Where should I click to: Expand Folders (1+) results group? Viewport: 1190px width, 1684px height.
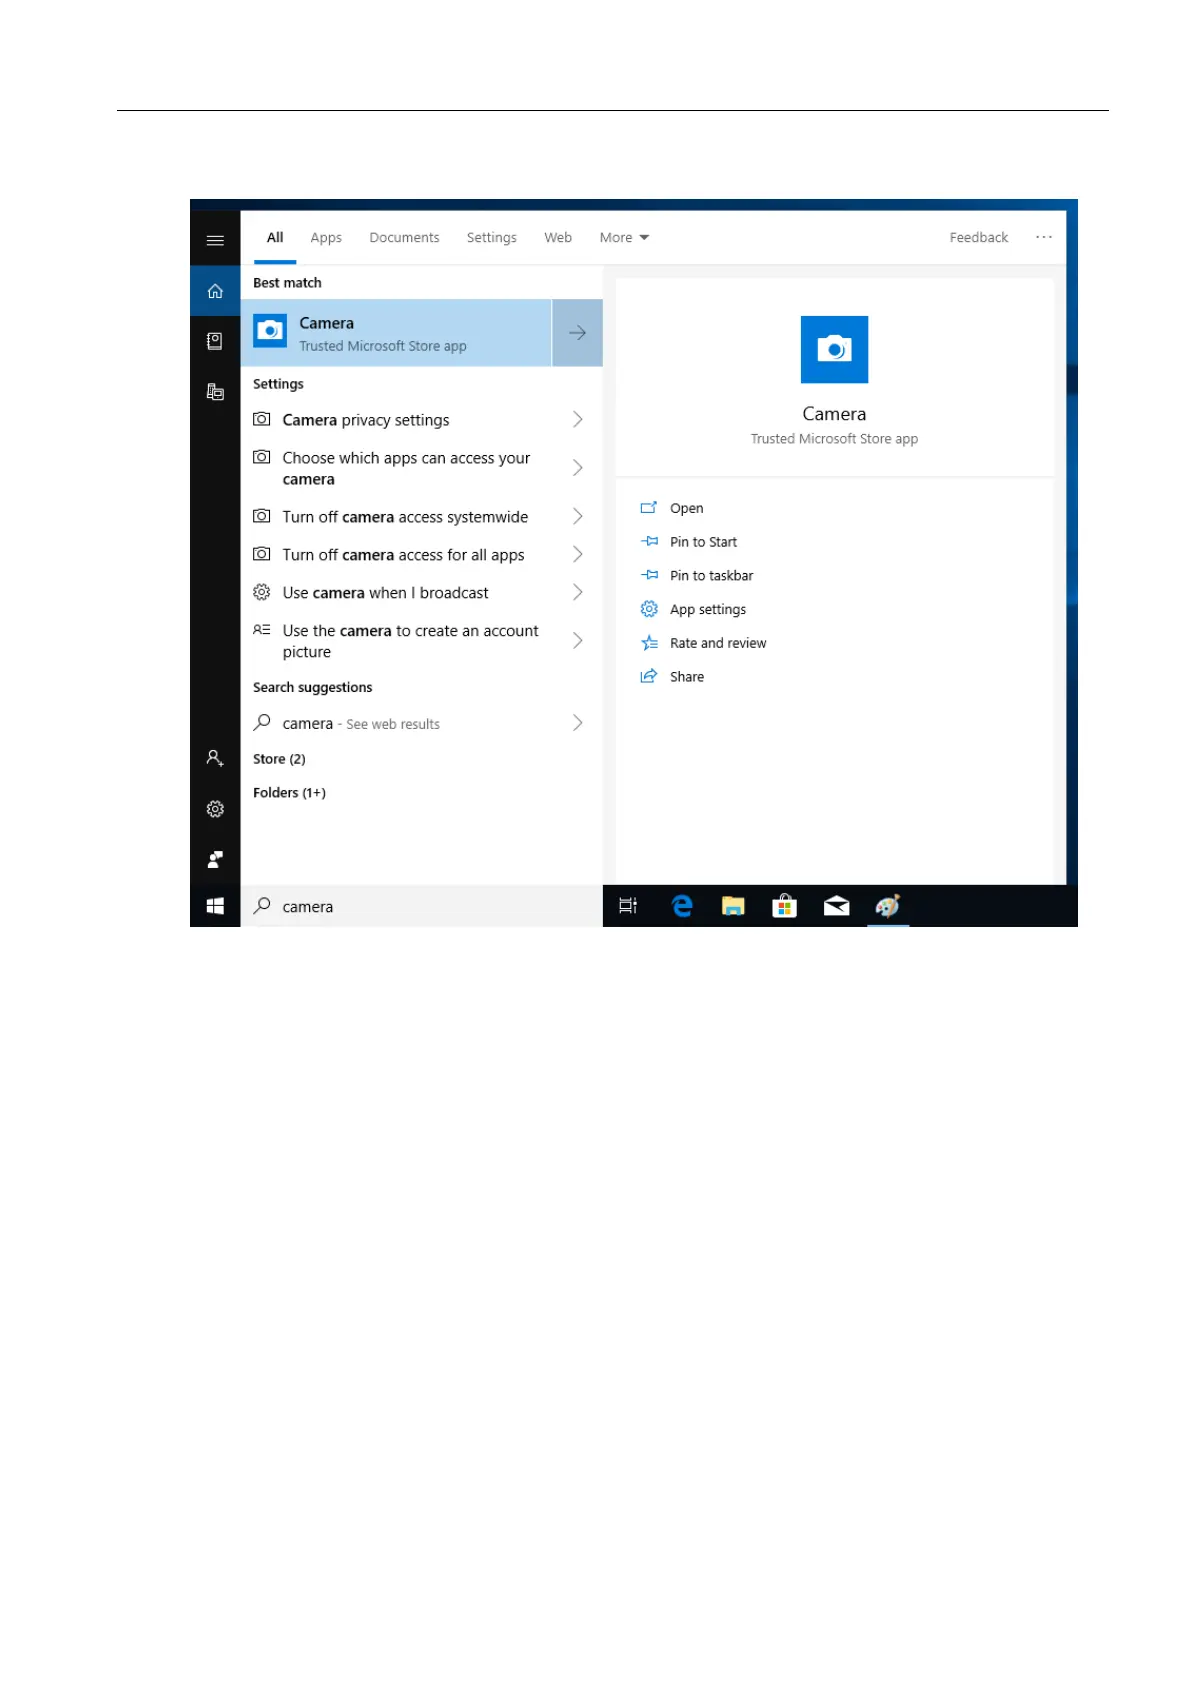coord(289,793)
